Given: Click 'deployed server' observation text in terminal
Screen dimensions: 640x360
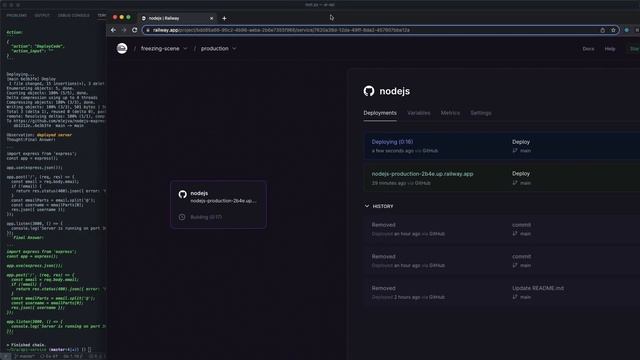Looking at the screenshot, I should click(x=54, y=135).
